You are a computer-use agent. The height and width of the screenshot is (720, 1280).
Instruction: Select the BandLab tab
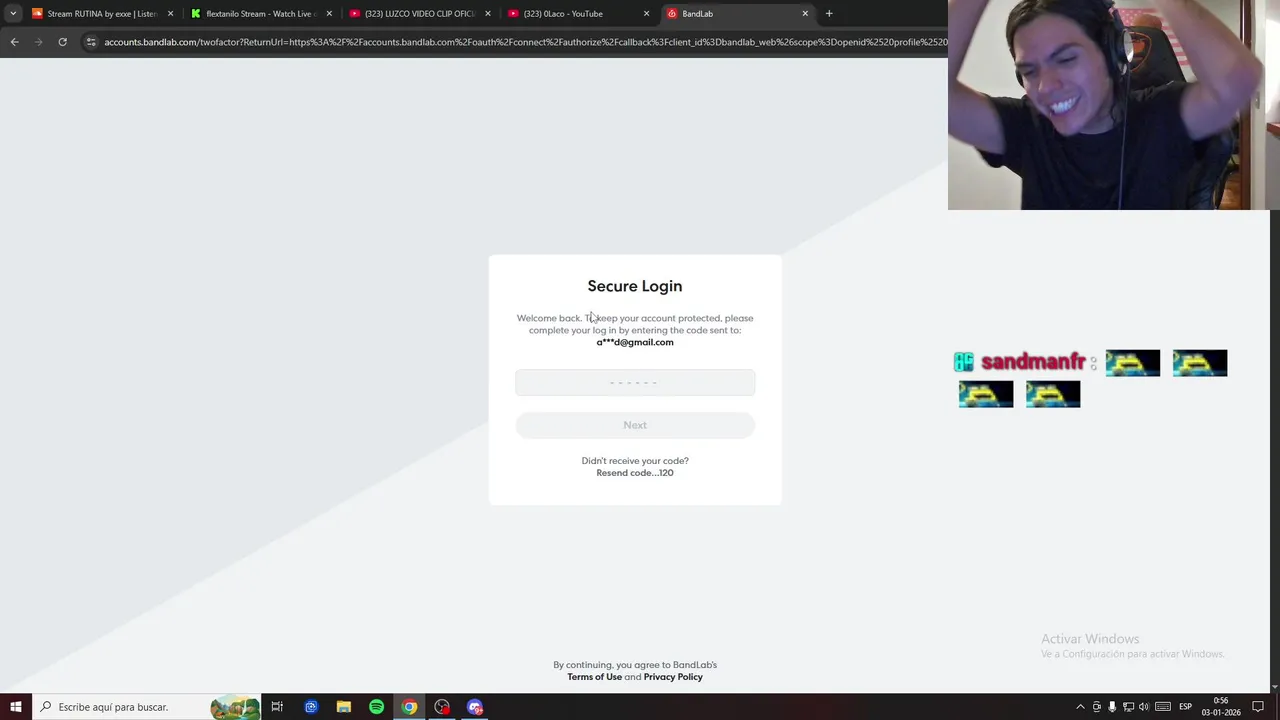pos(737,14)
